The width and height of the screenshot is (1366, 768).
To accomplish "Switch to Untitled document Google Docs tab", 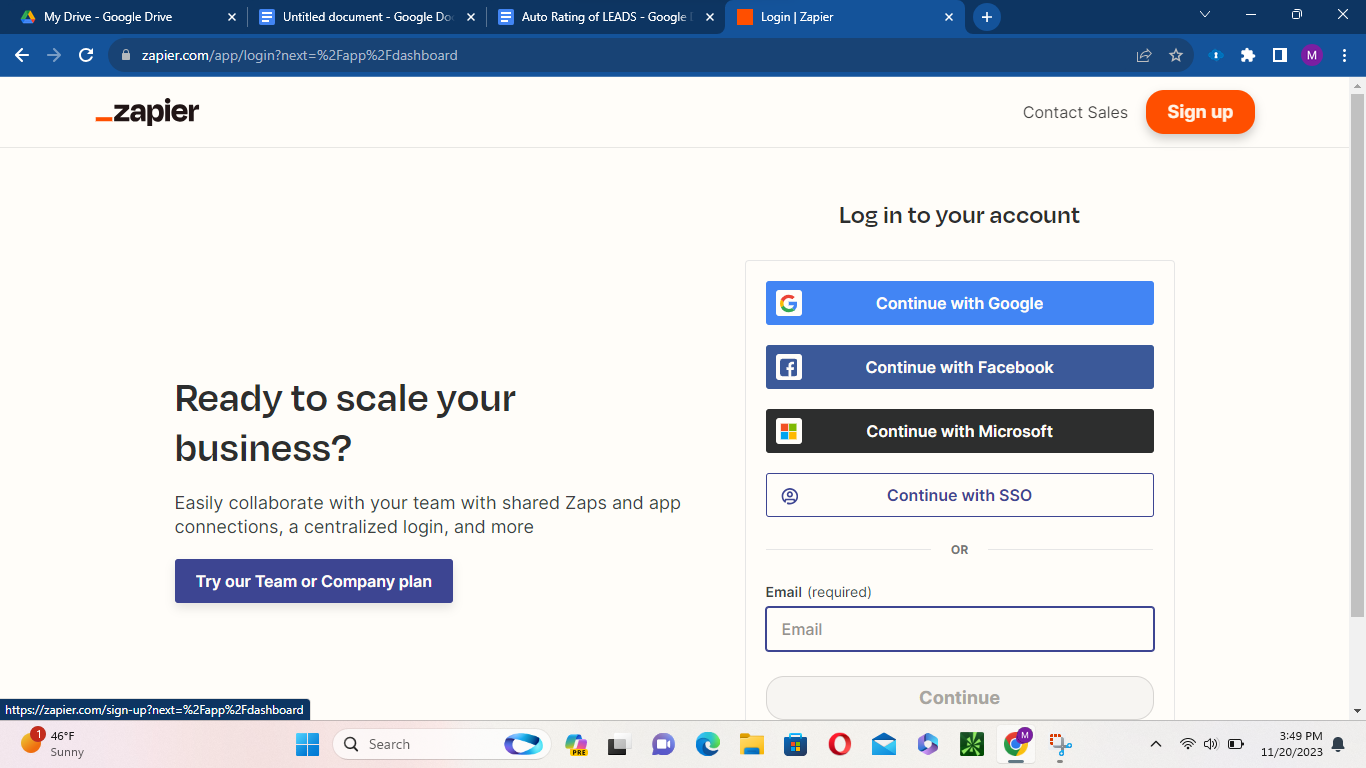I will [366, 17].
